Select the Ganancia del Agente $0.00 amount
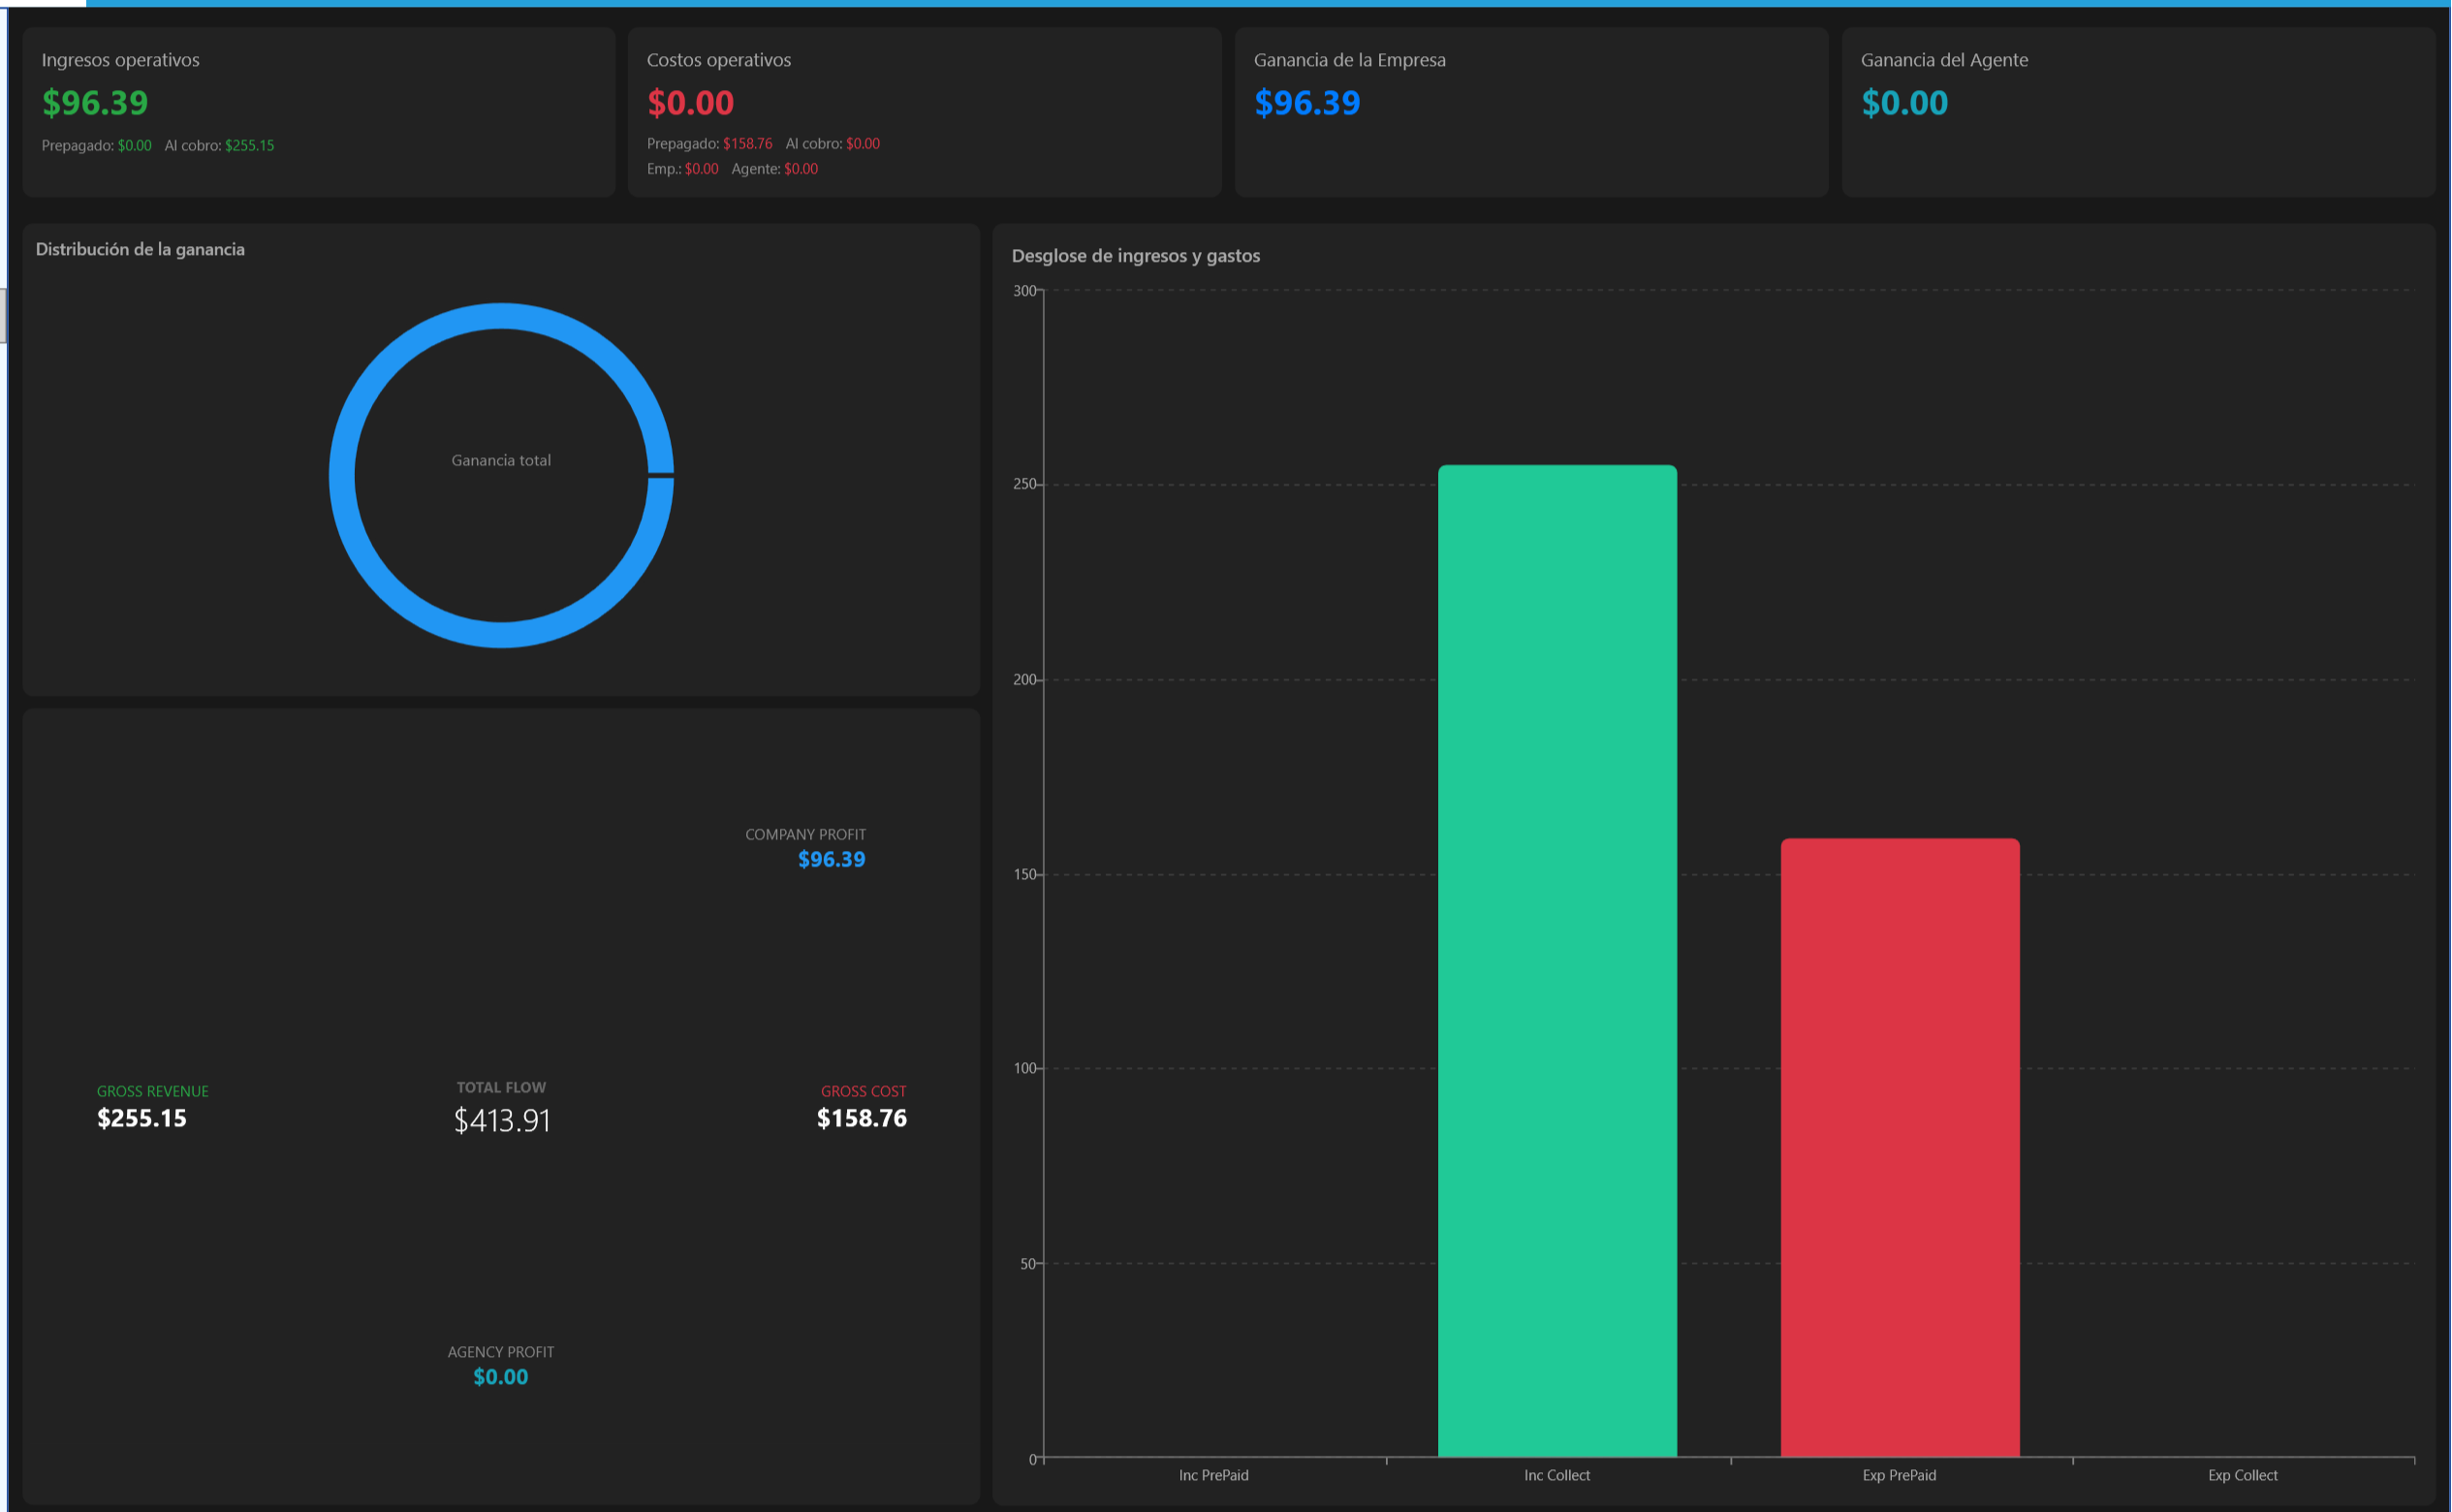 click(x=1904, y=103)
